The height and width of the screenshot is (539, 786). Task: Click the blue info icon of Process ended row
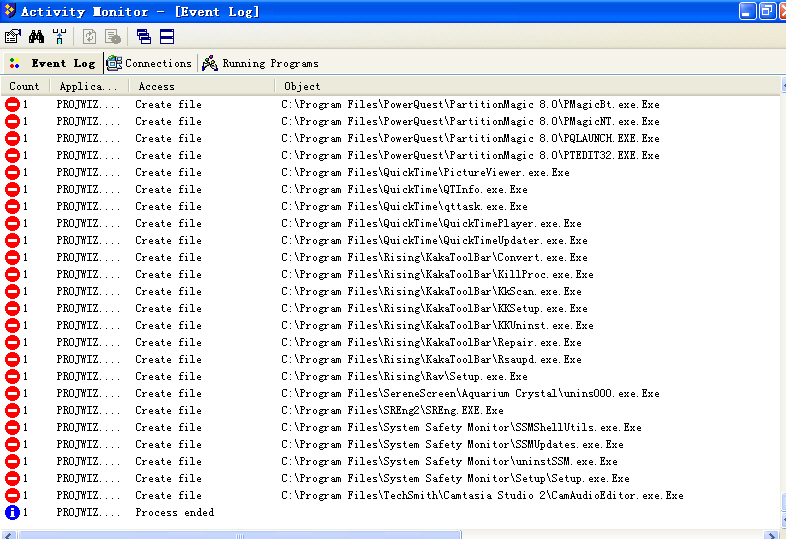pos(12,512)
